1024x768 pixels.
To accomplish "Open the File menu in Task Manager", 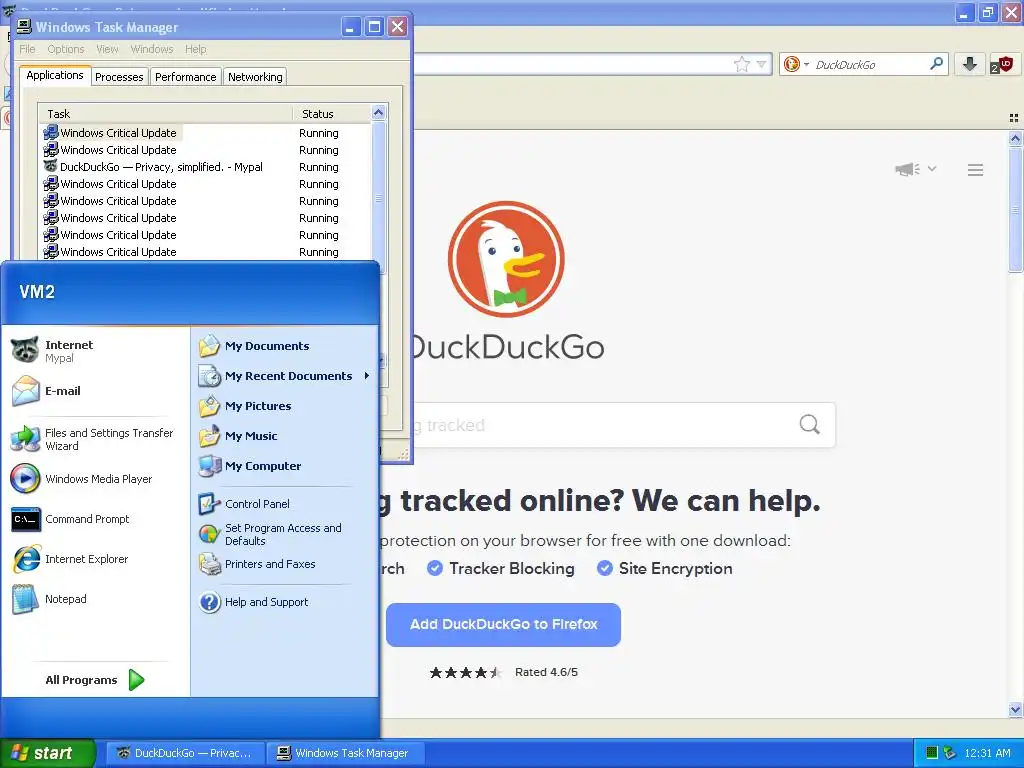I will tap(27, 49).
